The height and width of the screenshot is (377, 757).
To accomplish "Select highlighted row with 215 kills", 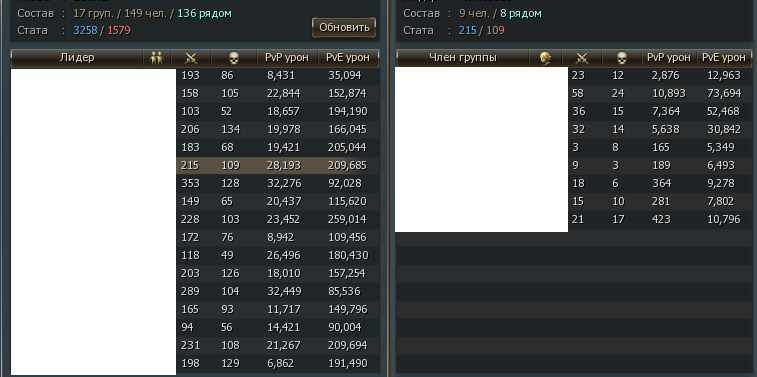I will click(195, 166).
